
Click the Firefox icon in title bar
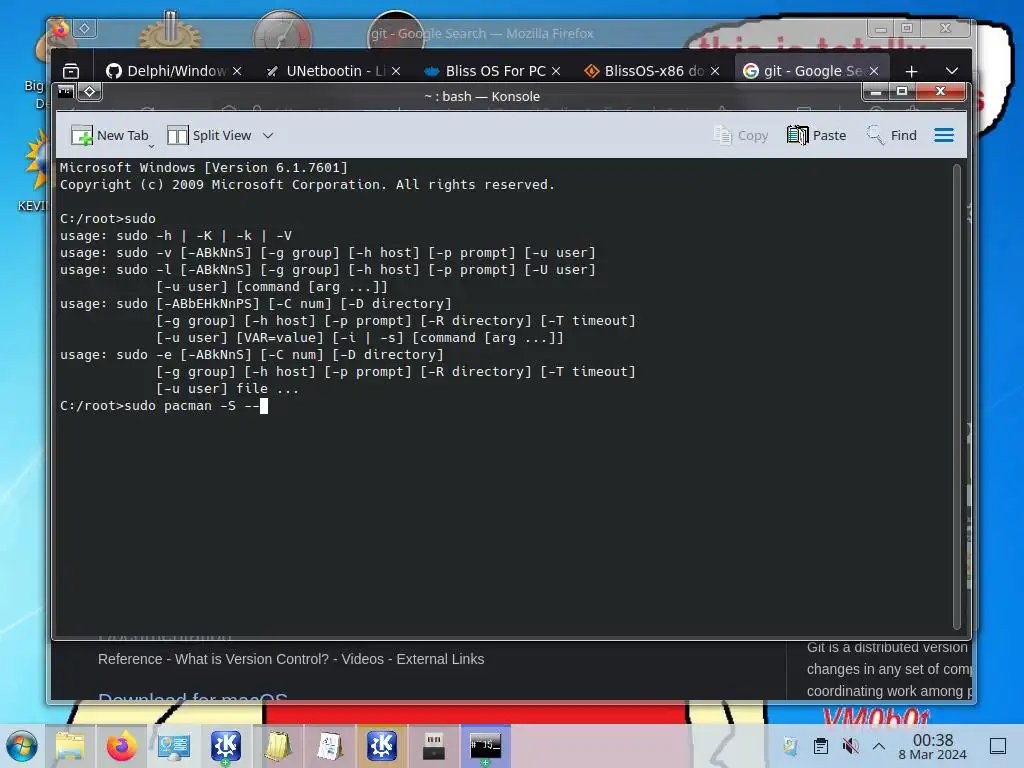pyautogui.click(x=60, y=28)
